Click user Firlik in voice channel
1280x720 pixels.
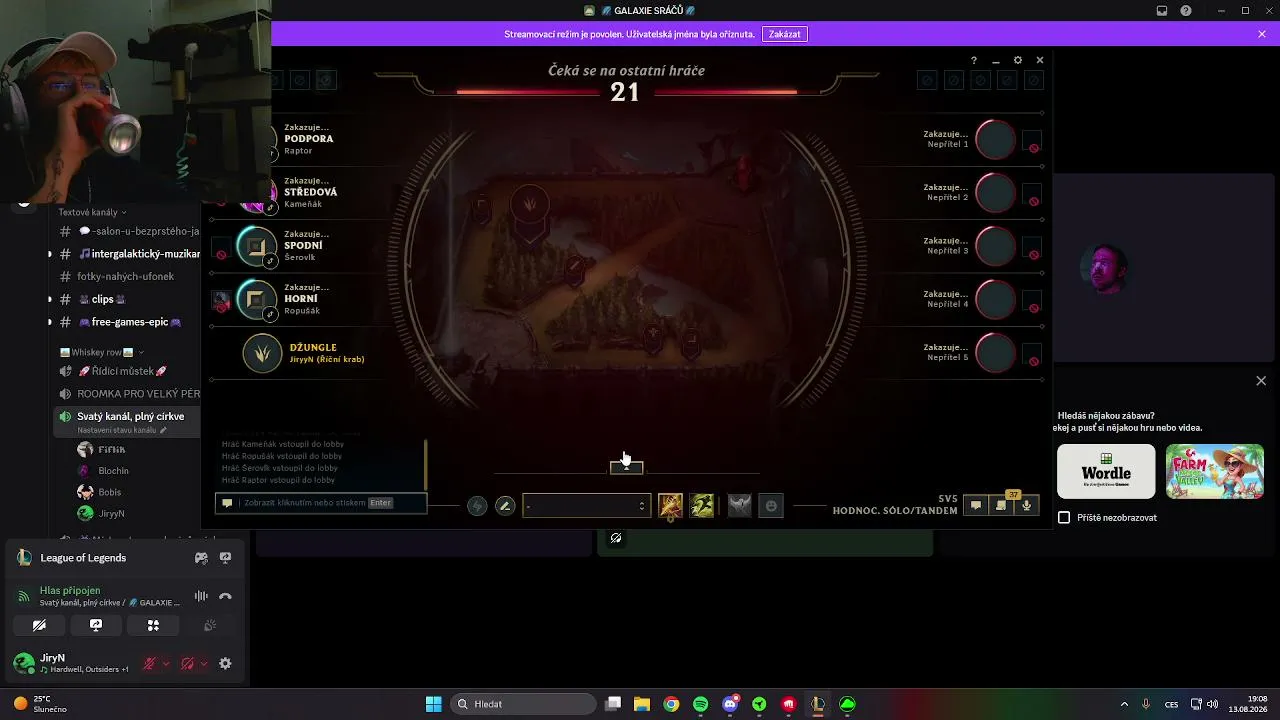click(x=112, y=450)
